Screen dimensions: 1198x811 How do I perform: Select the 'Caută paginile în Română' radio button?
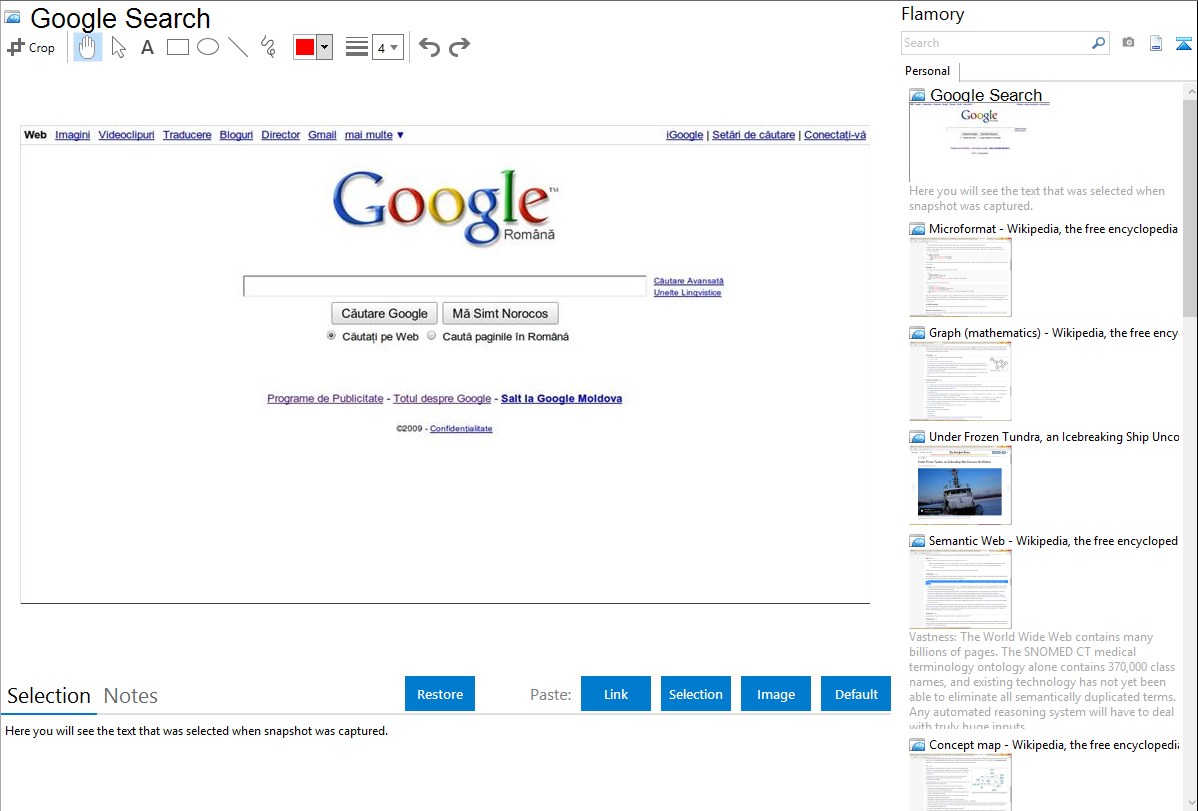coord(432,336)
